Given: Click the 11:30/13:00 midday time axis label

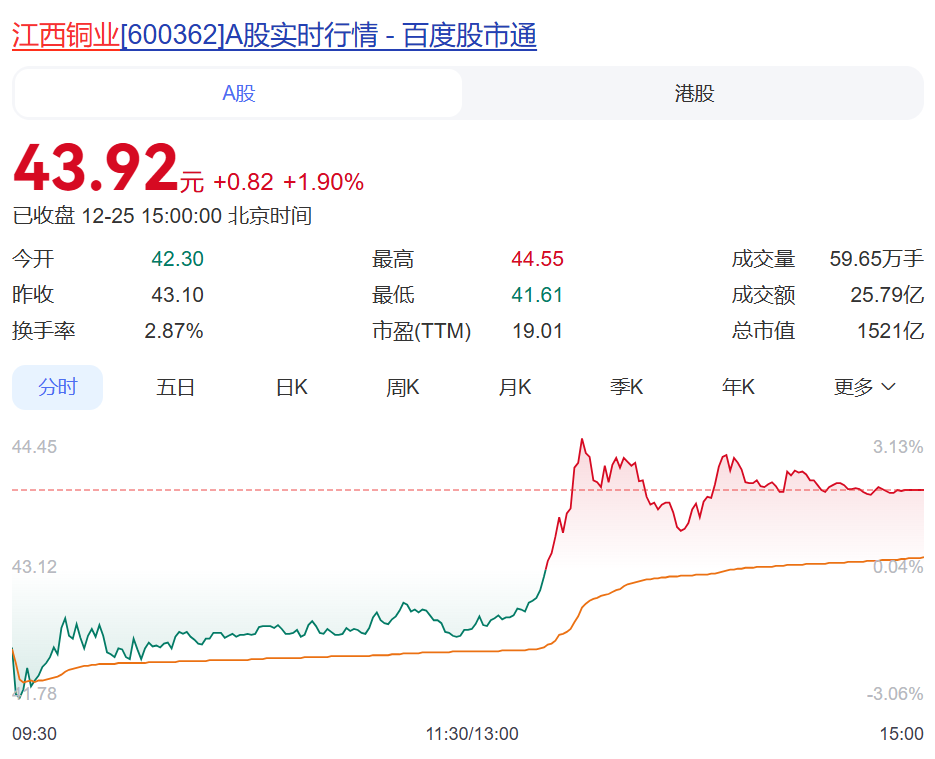Looking at the screenshot, I should 472,734.
